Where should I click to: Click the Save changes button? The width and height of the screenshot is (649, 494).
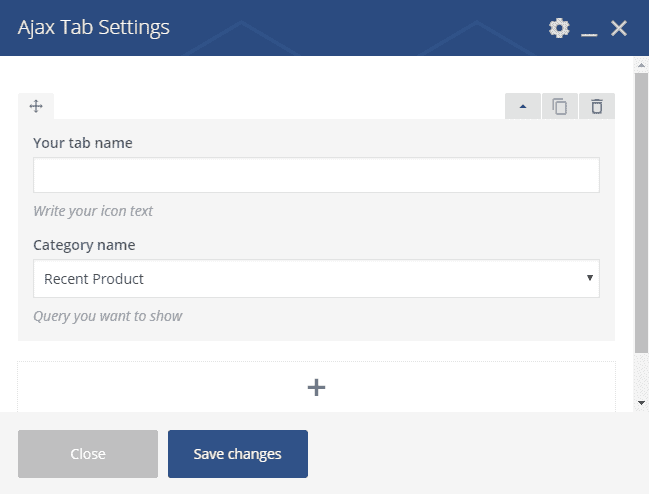237,454
